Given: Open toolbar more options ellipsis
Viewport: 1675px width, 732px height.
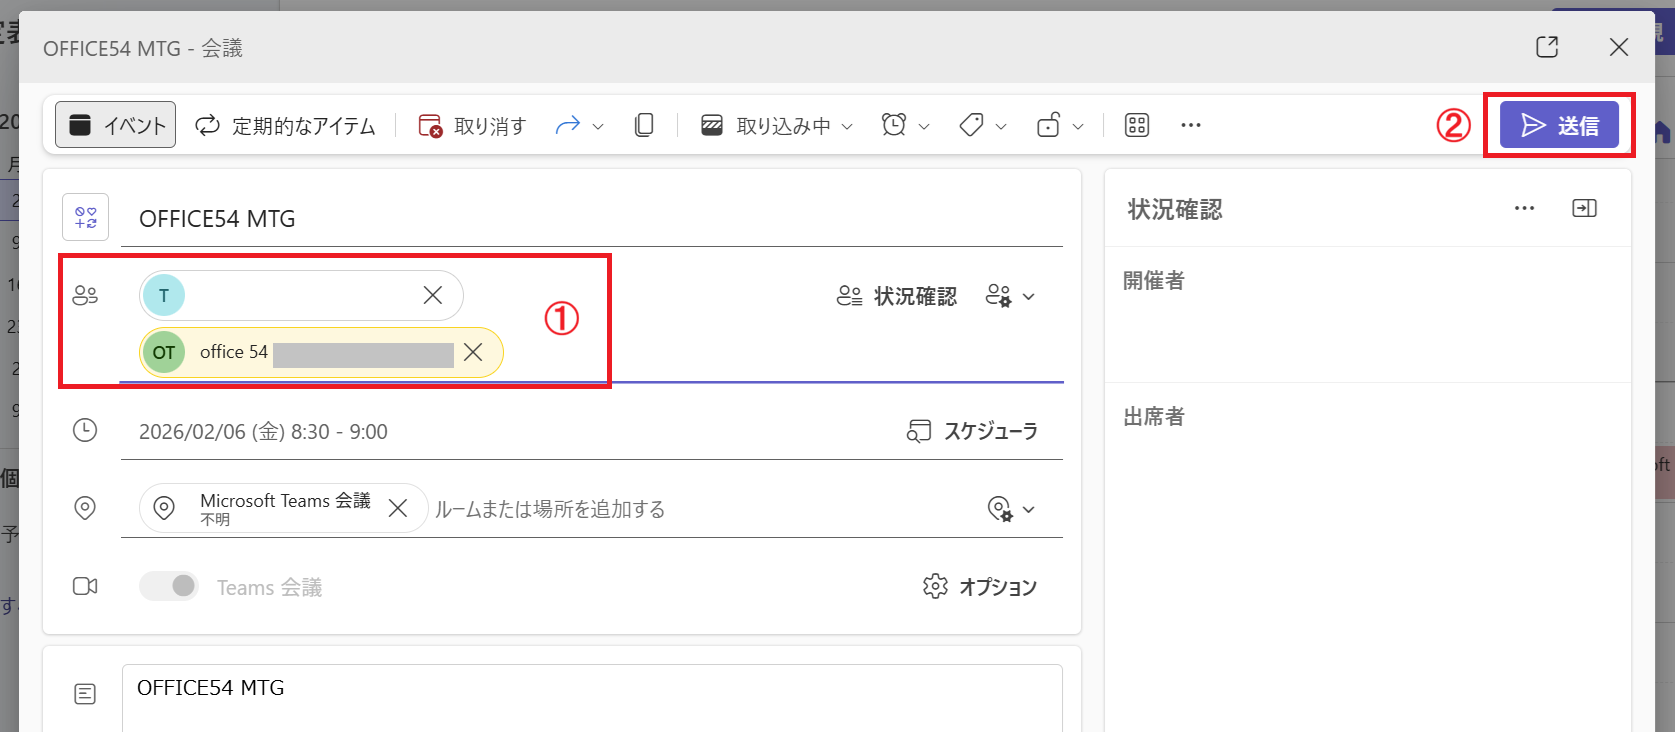Looking at the screenshot, I should tap(1190, 125).
